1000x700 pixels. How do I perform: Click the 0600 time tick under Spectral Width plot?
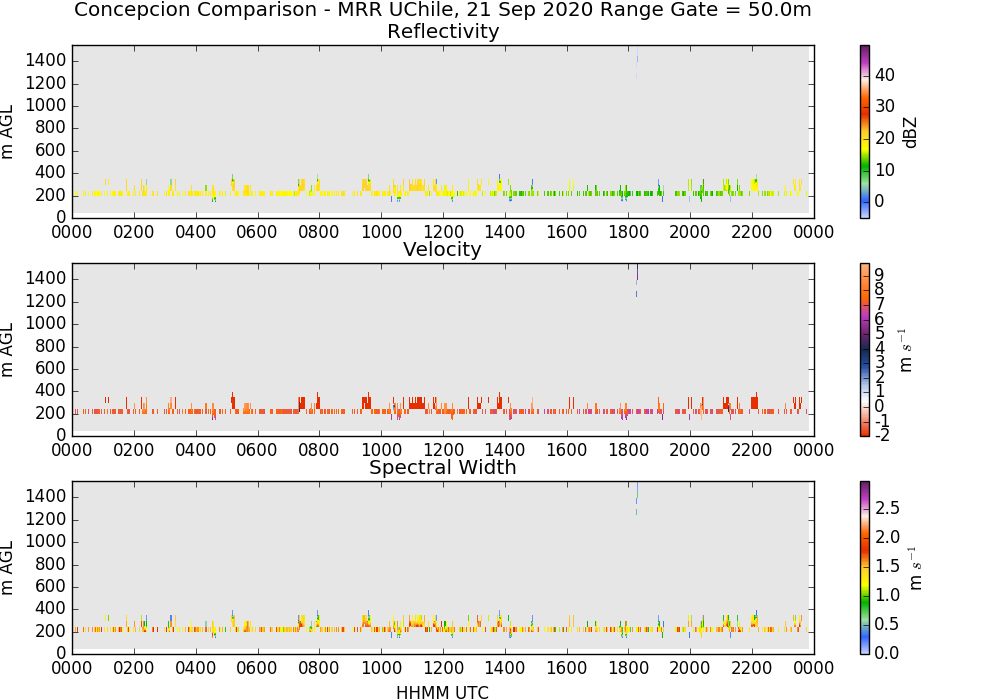point(257,668)
